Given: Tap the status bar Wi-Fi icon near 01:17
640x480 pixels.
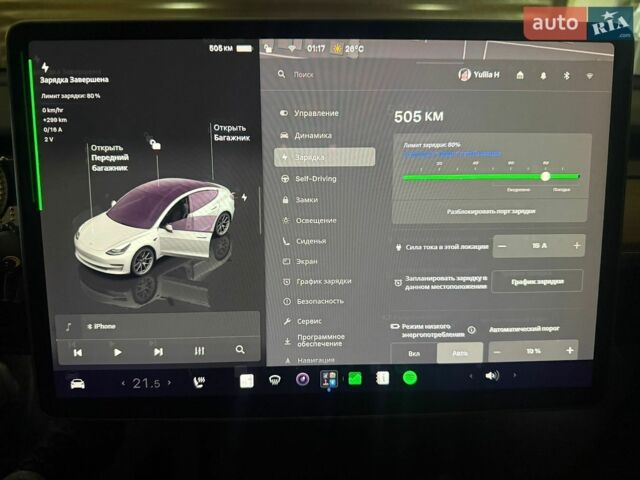Looking at the screenshot, I should [292, 49].
